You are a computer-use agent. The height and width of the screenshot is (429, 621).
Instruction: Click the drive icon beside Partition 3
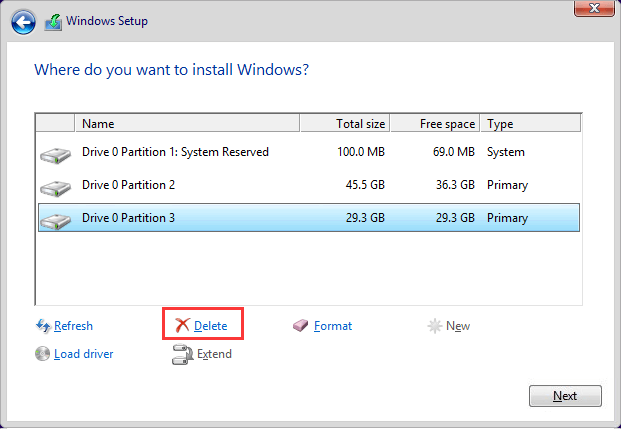pos(55,220)
